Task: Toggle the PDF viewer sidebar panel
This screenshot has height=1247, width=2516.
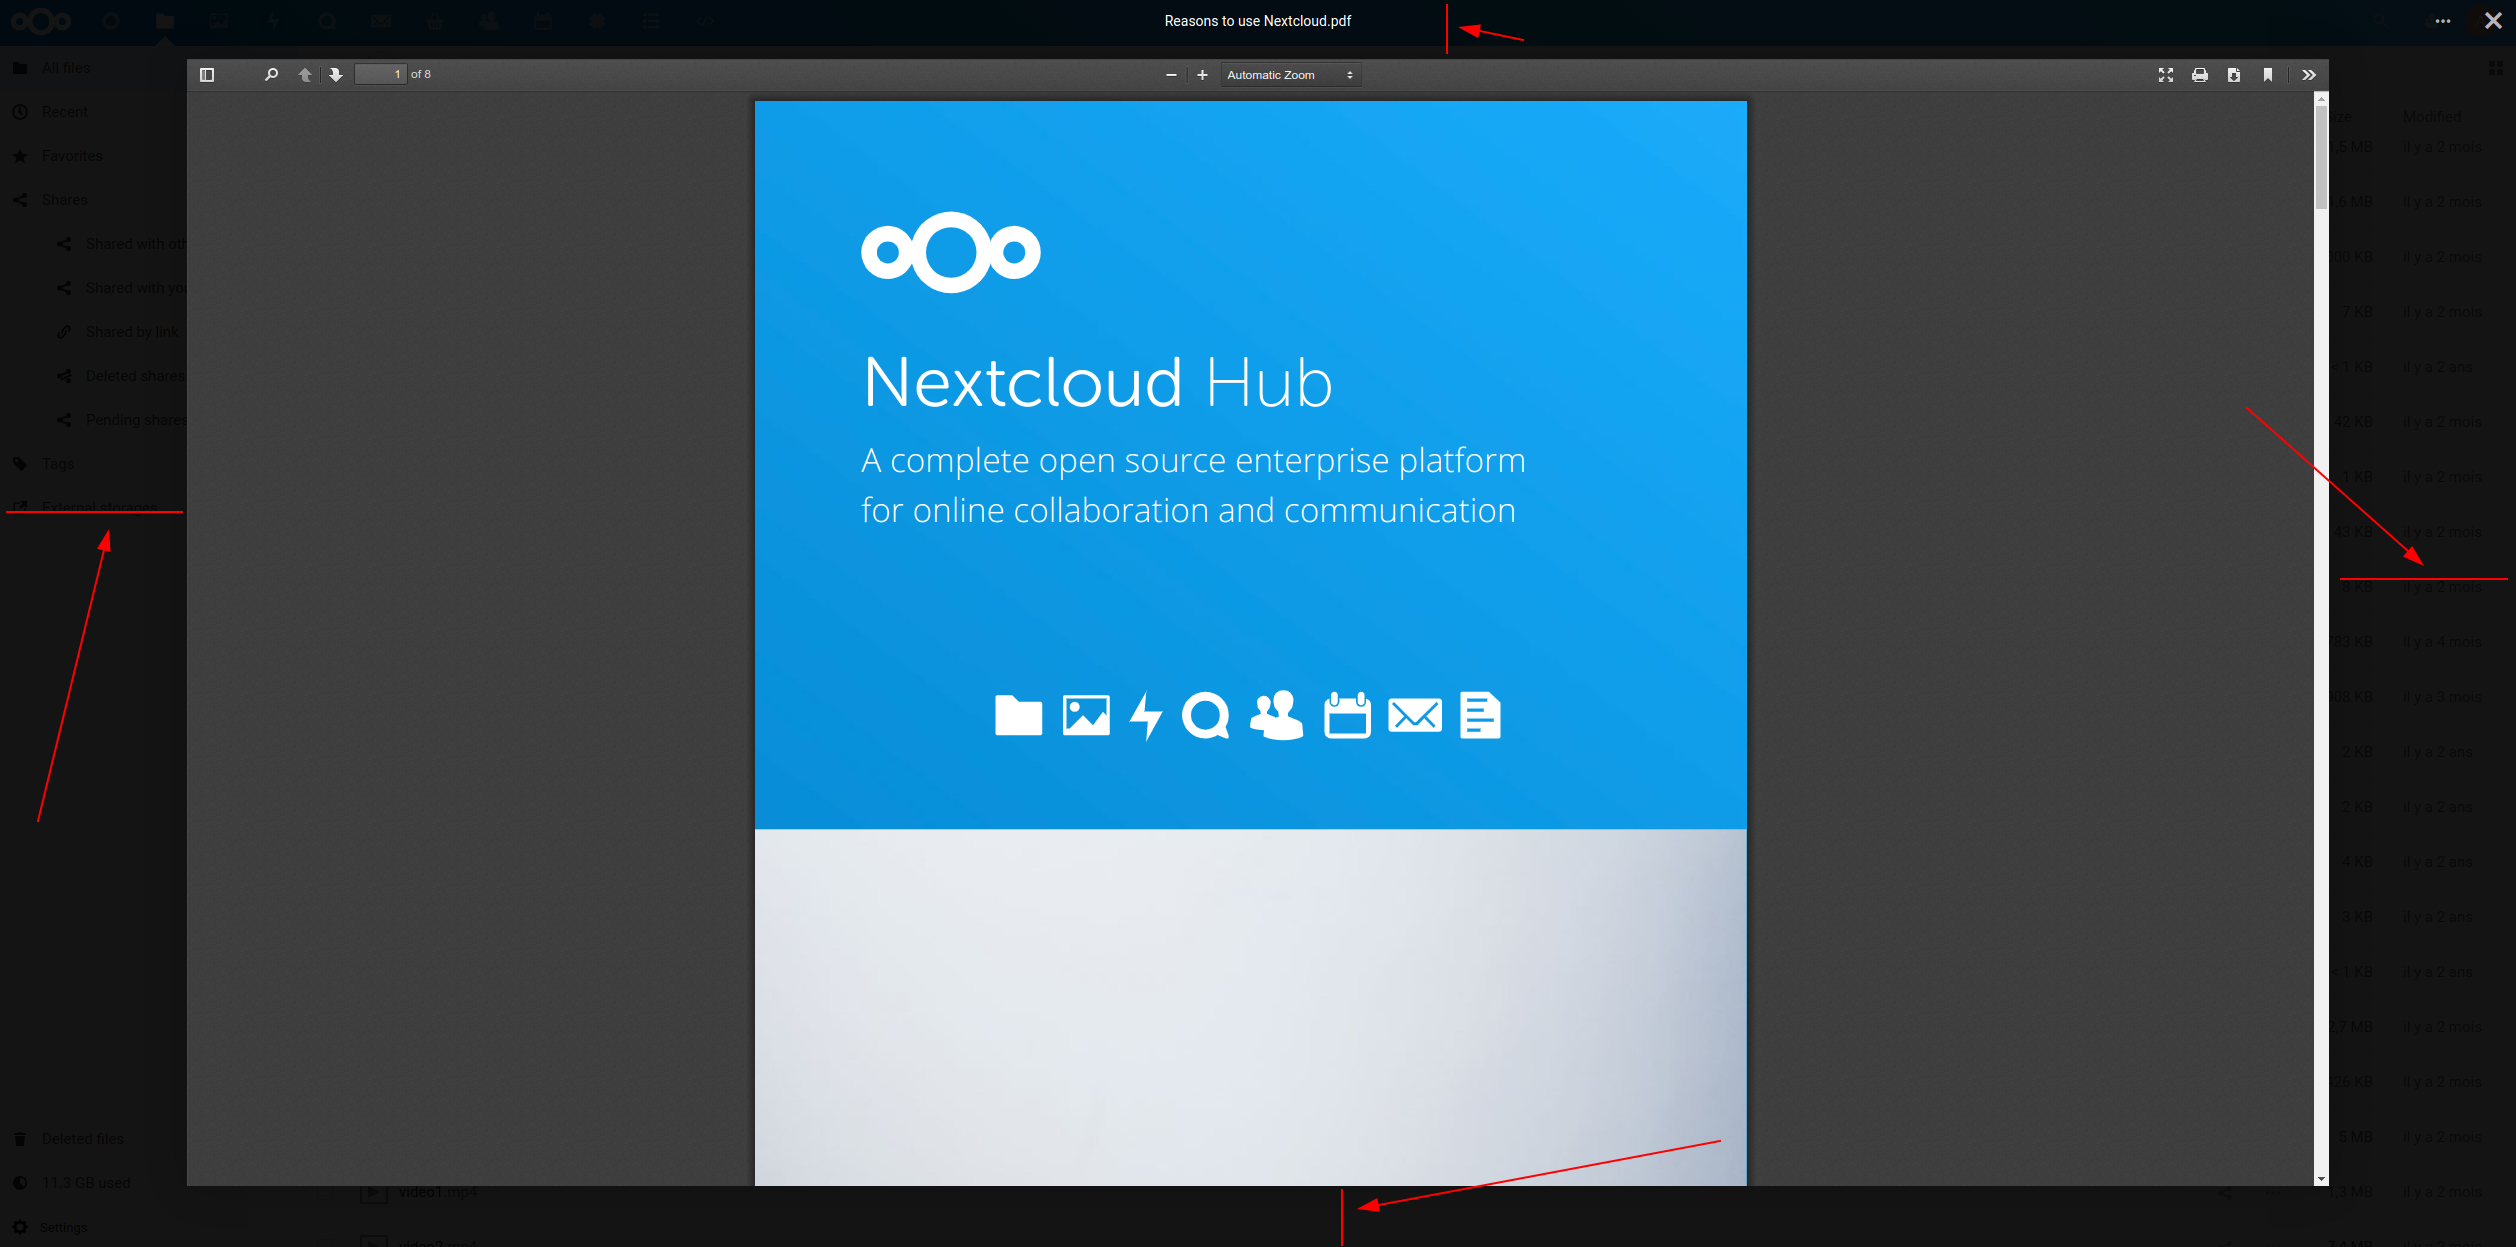Action: [207, 75]
